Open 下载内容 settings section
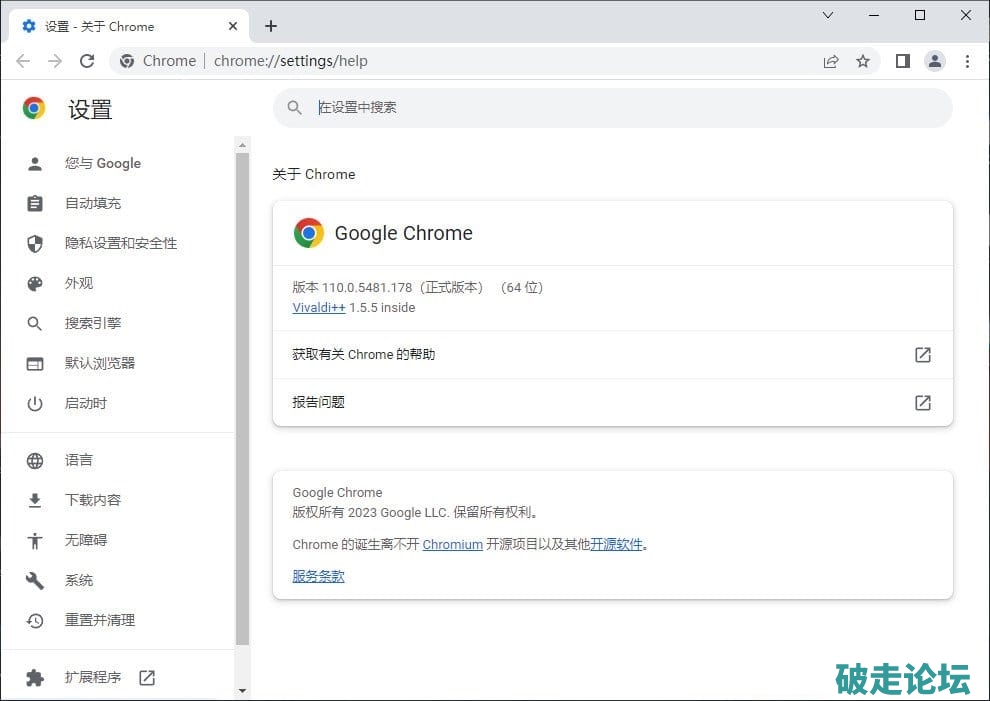The width and height of the screenshot is (990, 701). pos(93,500)
